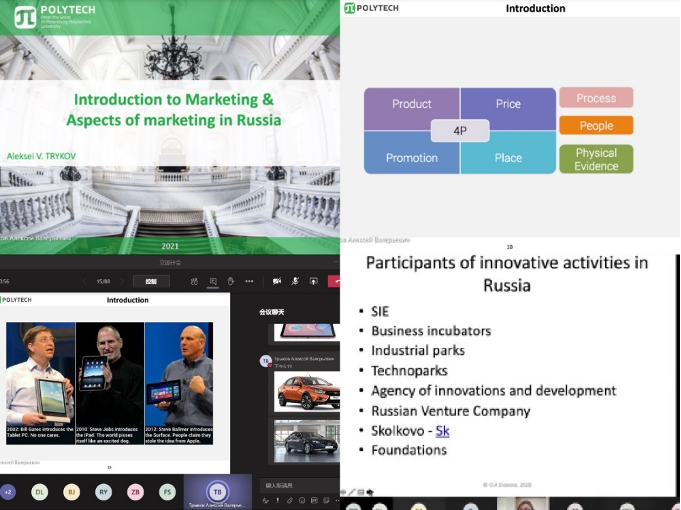Click the Technoparks bullet

pyautogui.click(x=409, y=371)
